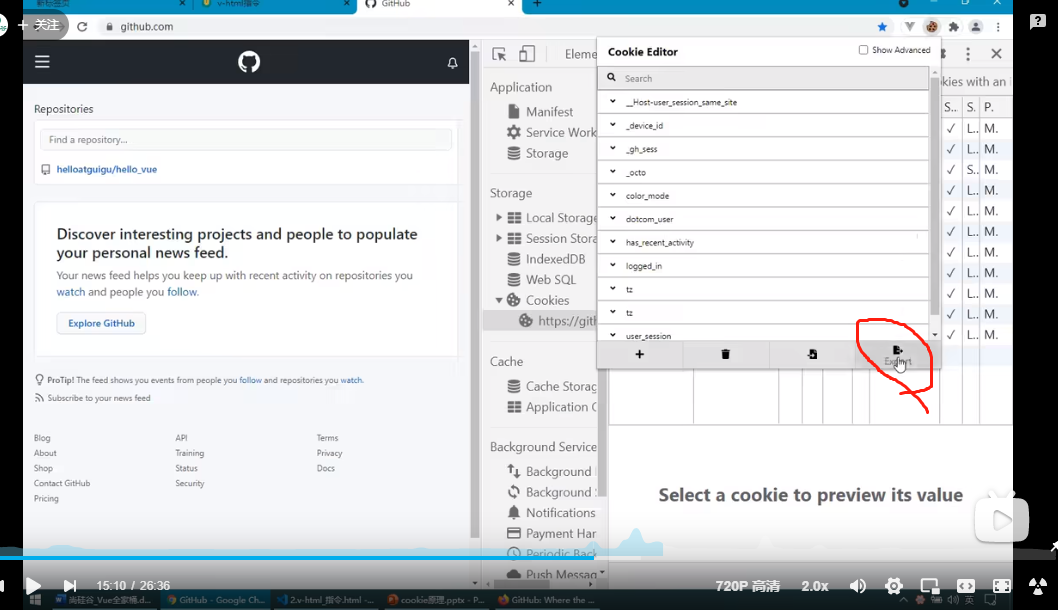Import cookies in Cookie Editor

(x=812, y=354)
